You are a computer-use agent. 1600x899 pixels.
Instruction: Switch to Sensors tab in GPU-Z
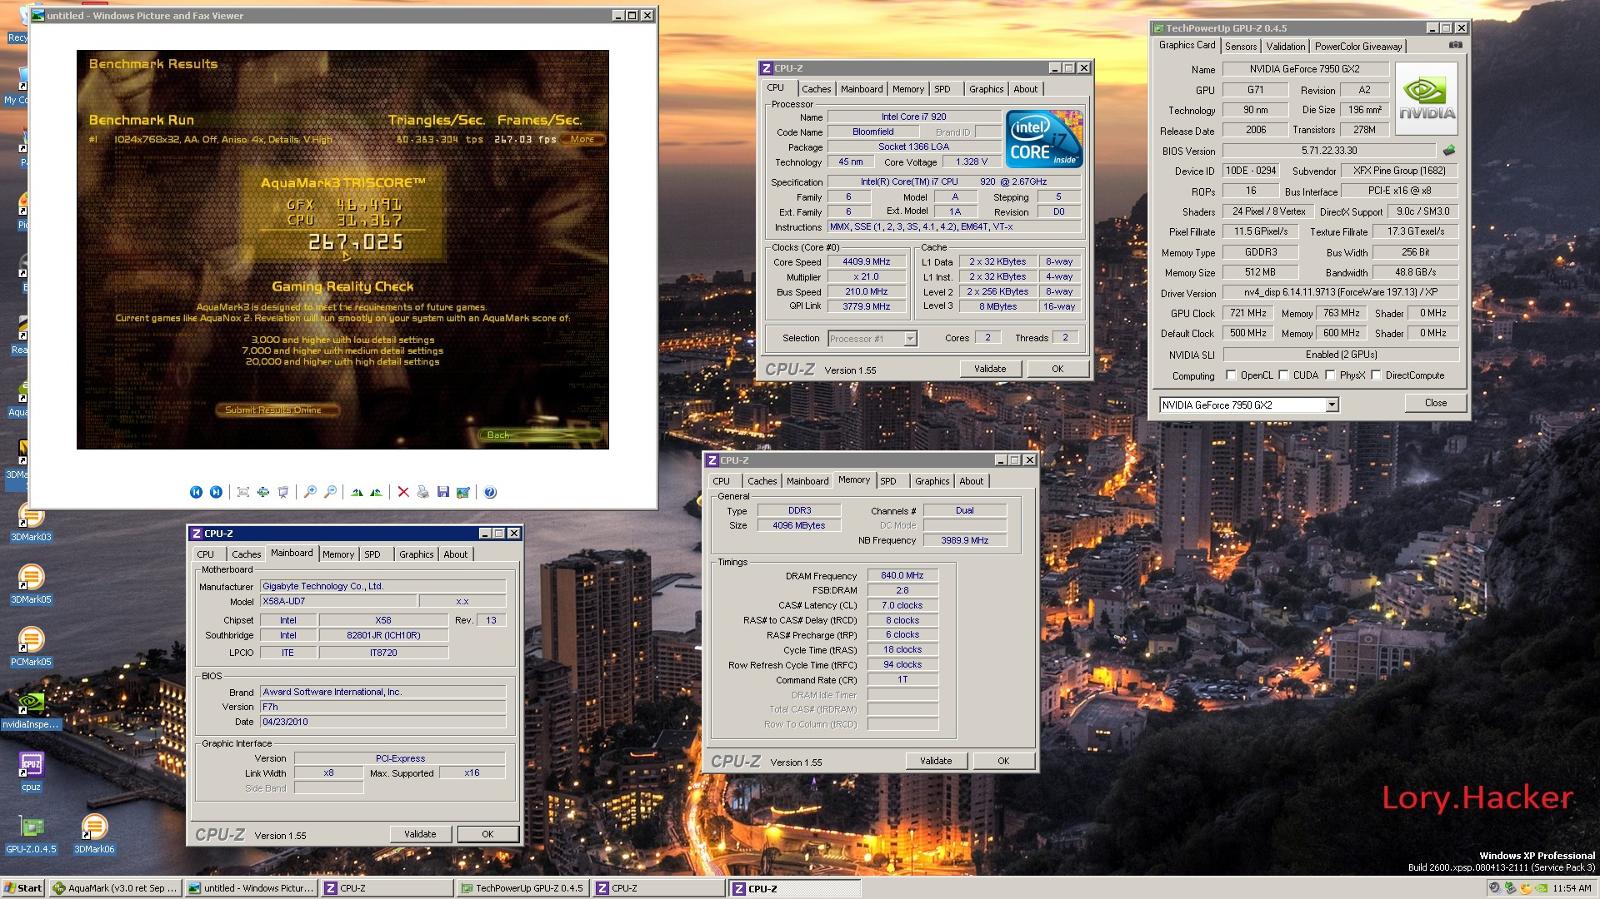tap(1241, 46)
